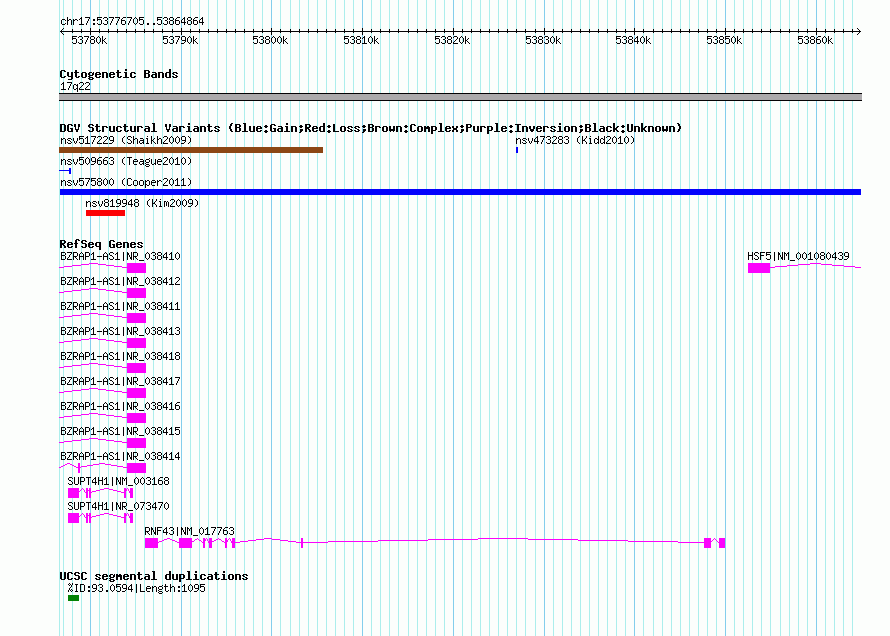This screenshot has height=636, width=890.
Task: Open BZRAP1-AS1|NR_038415 transcript label
Action: point(120,431)
